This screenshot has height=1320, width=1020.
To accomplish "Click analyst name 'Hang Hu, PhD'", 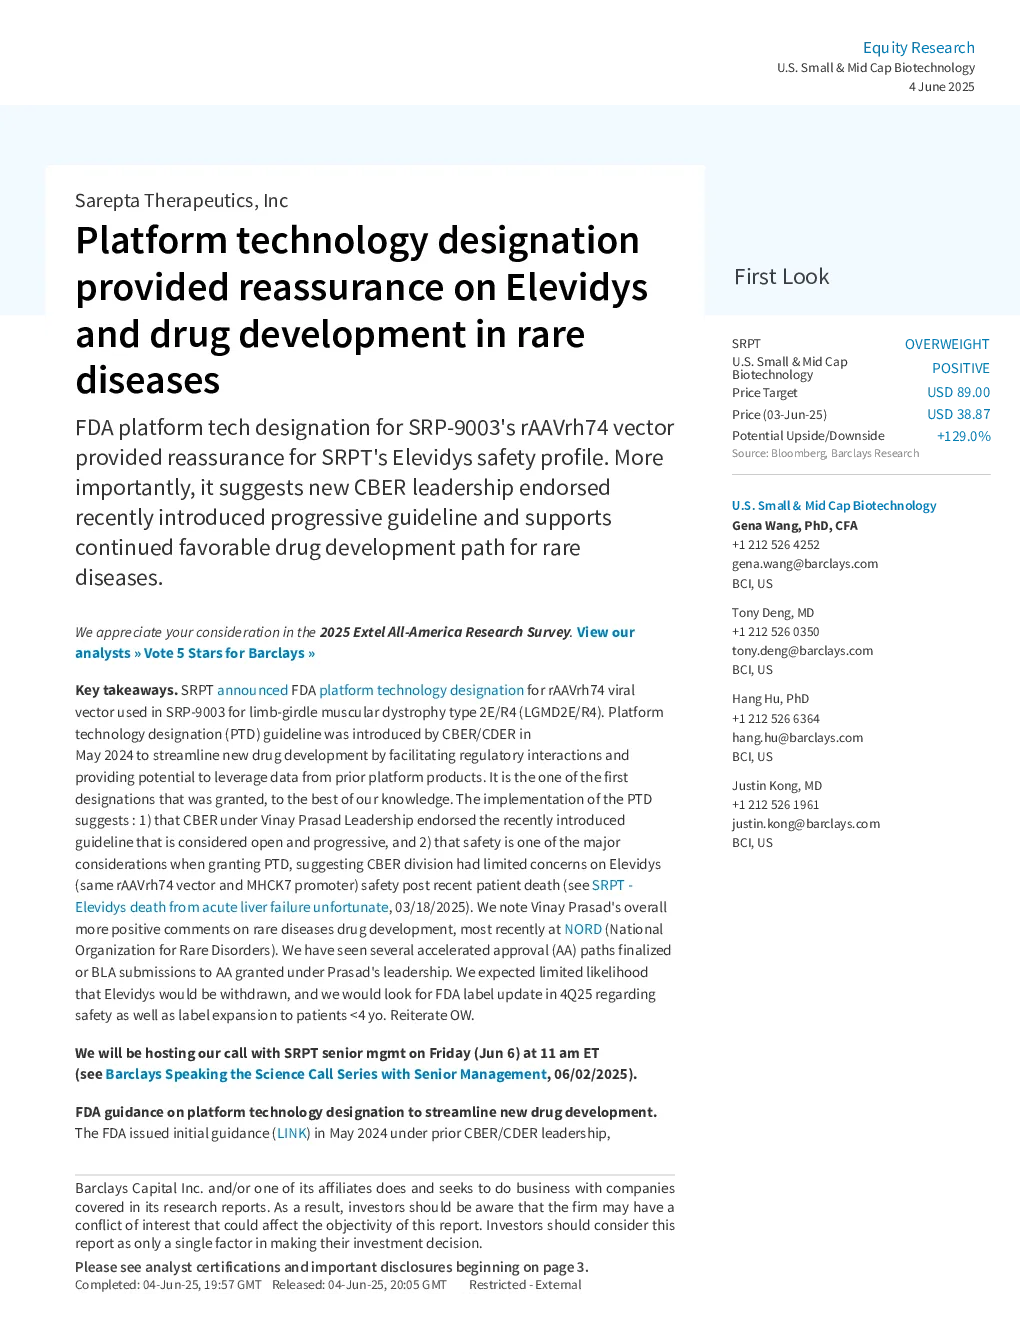I will (x=770, y=699).
